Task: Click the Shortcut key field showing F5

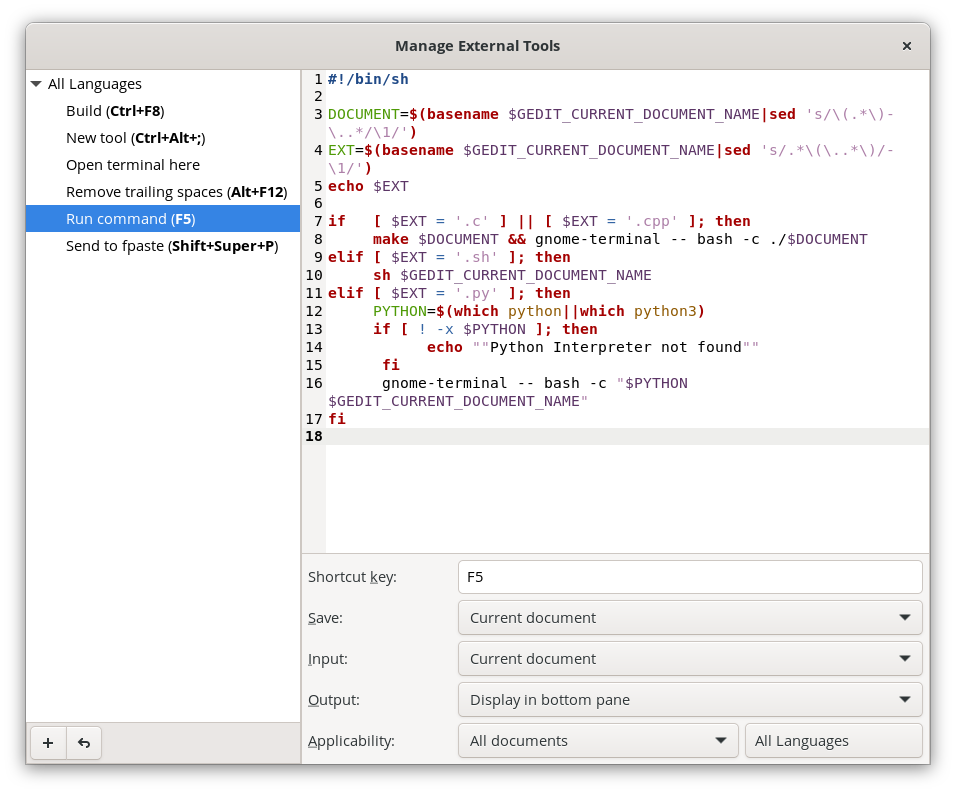Action: [690, 577]
